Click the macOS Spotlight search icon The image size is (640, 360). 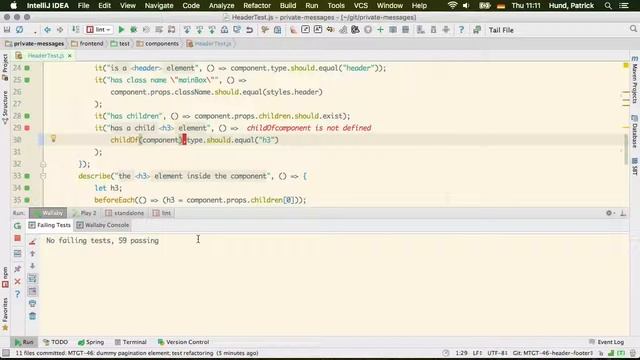coord(608,6)
